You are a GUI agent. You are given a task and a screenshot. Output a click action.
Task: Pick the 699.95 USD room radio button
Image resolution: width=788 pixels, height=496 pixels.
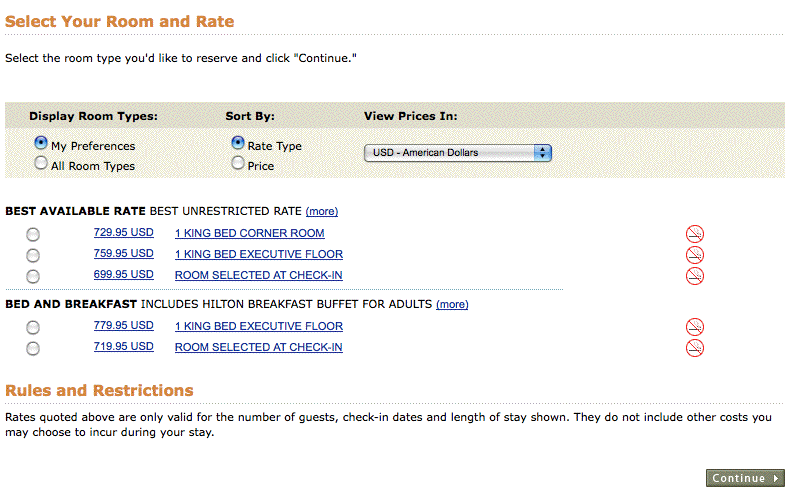pos(33,276)
